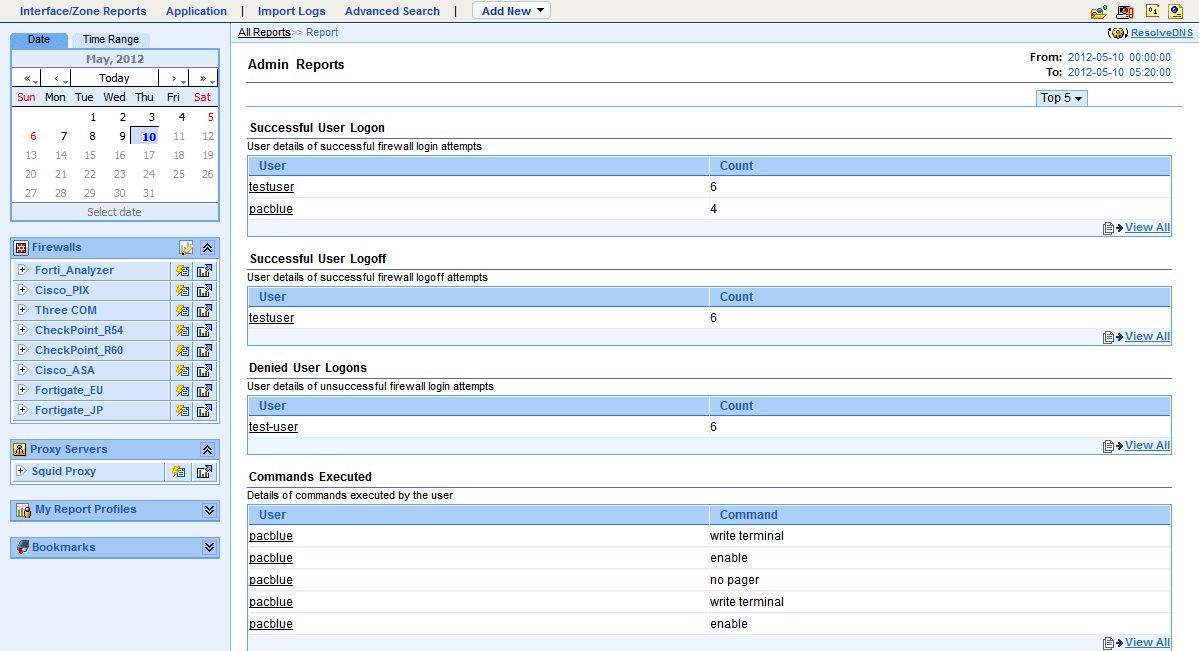Click the yellow note icon showing 01
Screen dimensions: 1199x651
pos(1152,11)
